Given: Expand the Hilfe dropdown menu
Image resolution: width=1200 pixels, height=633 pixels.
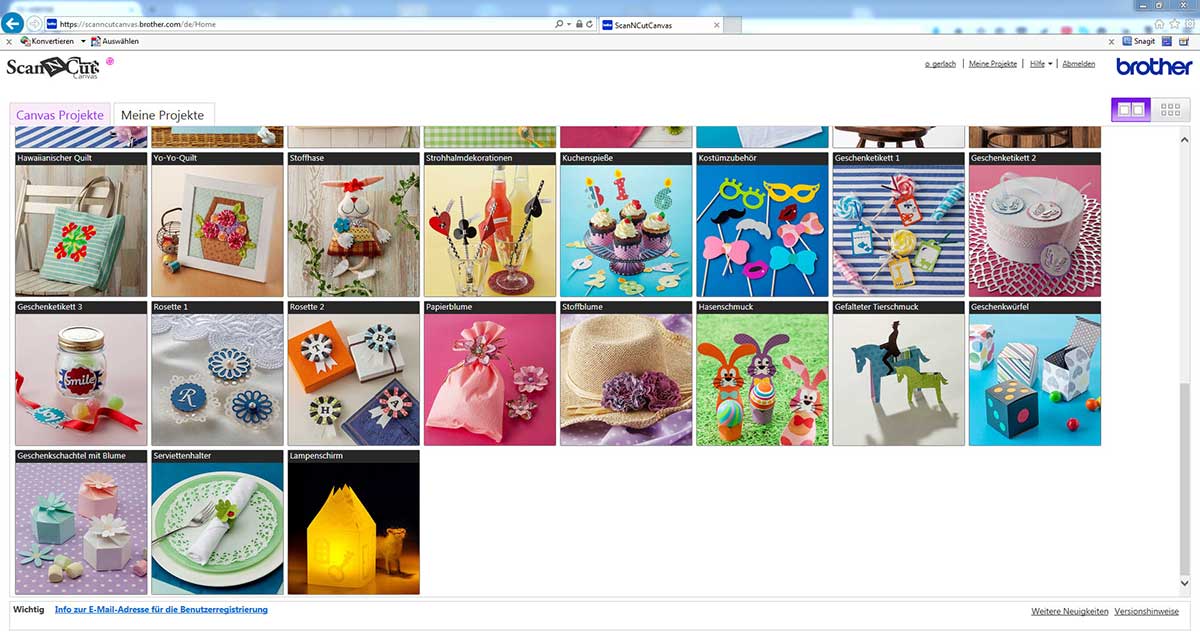Looking at the screenshot, I should (1041, 64).
